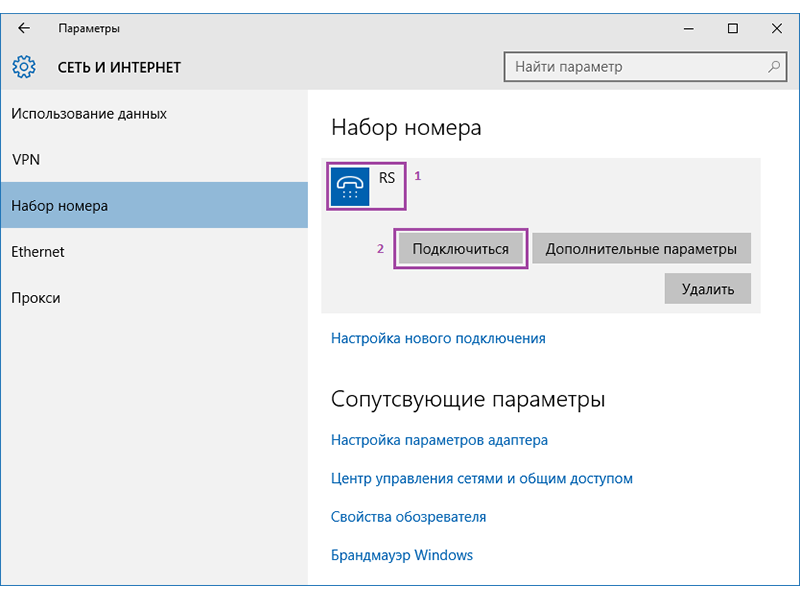Click the magnifier icon in search box
Screen dimensions: 800x600
pos(773,68)
